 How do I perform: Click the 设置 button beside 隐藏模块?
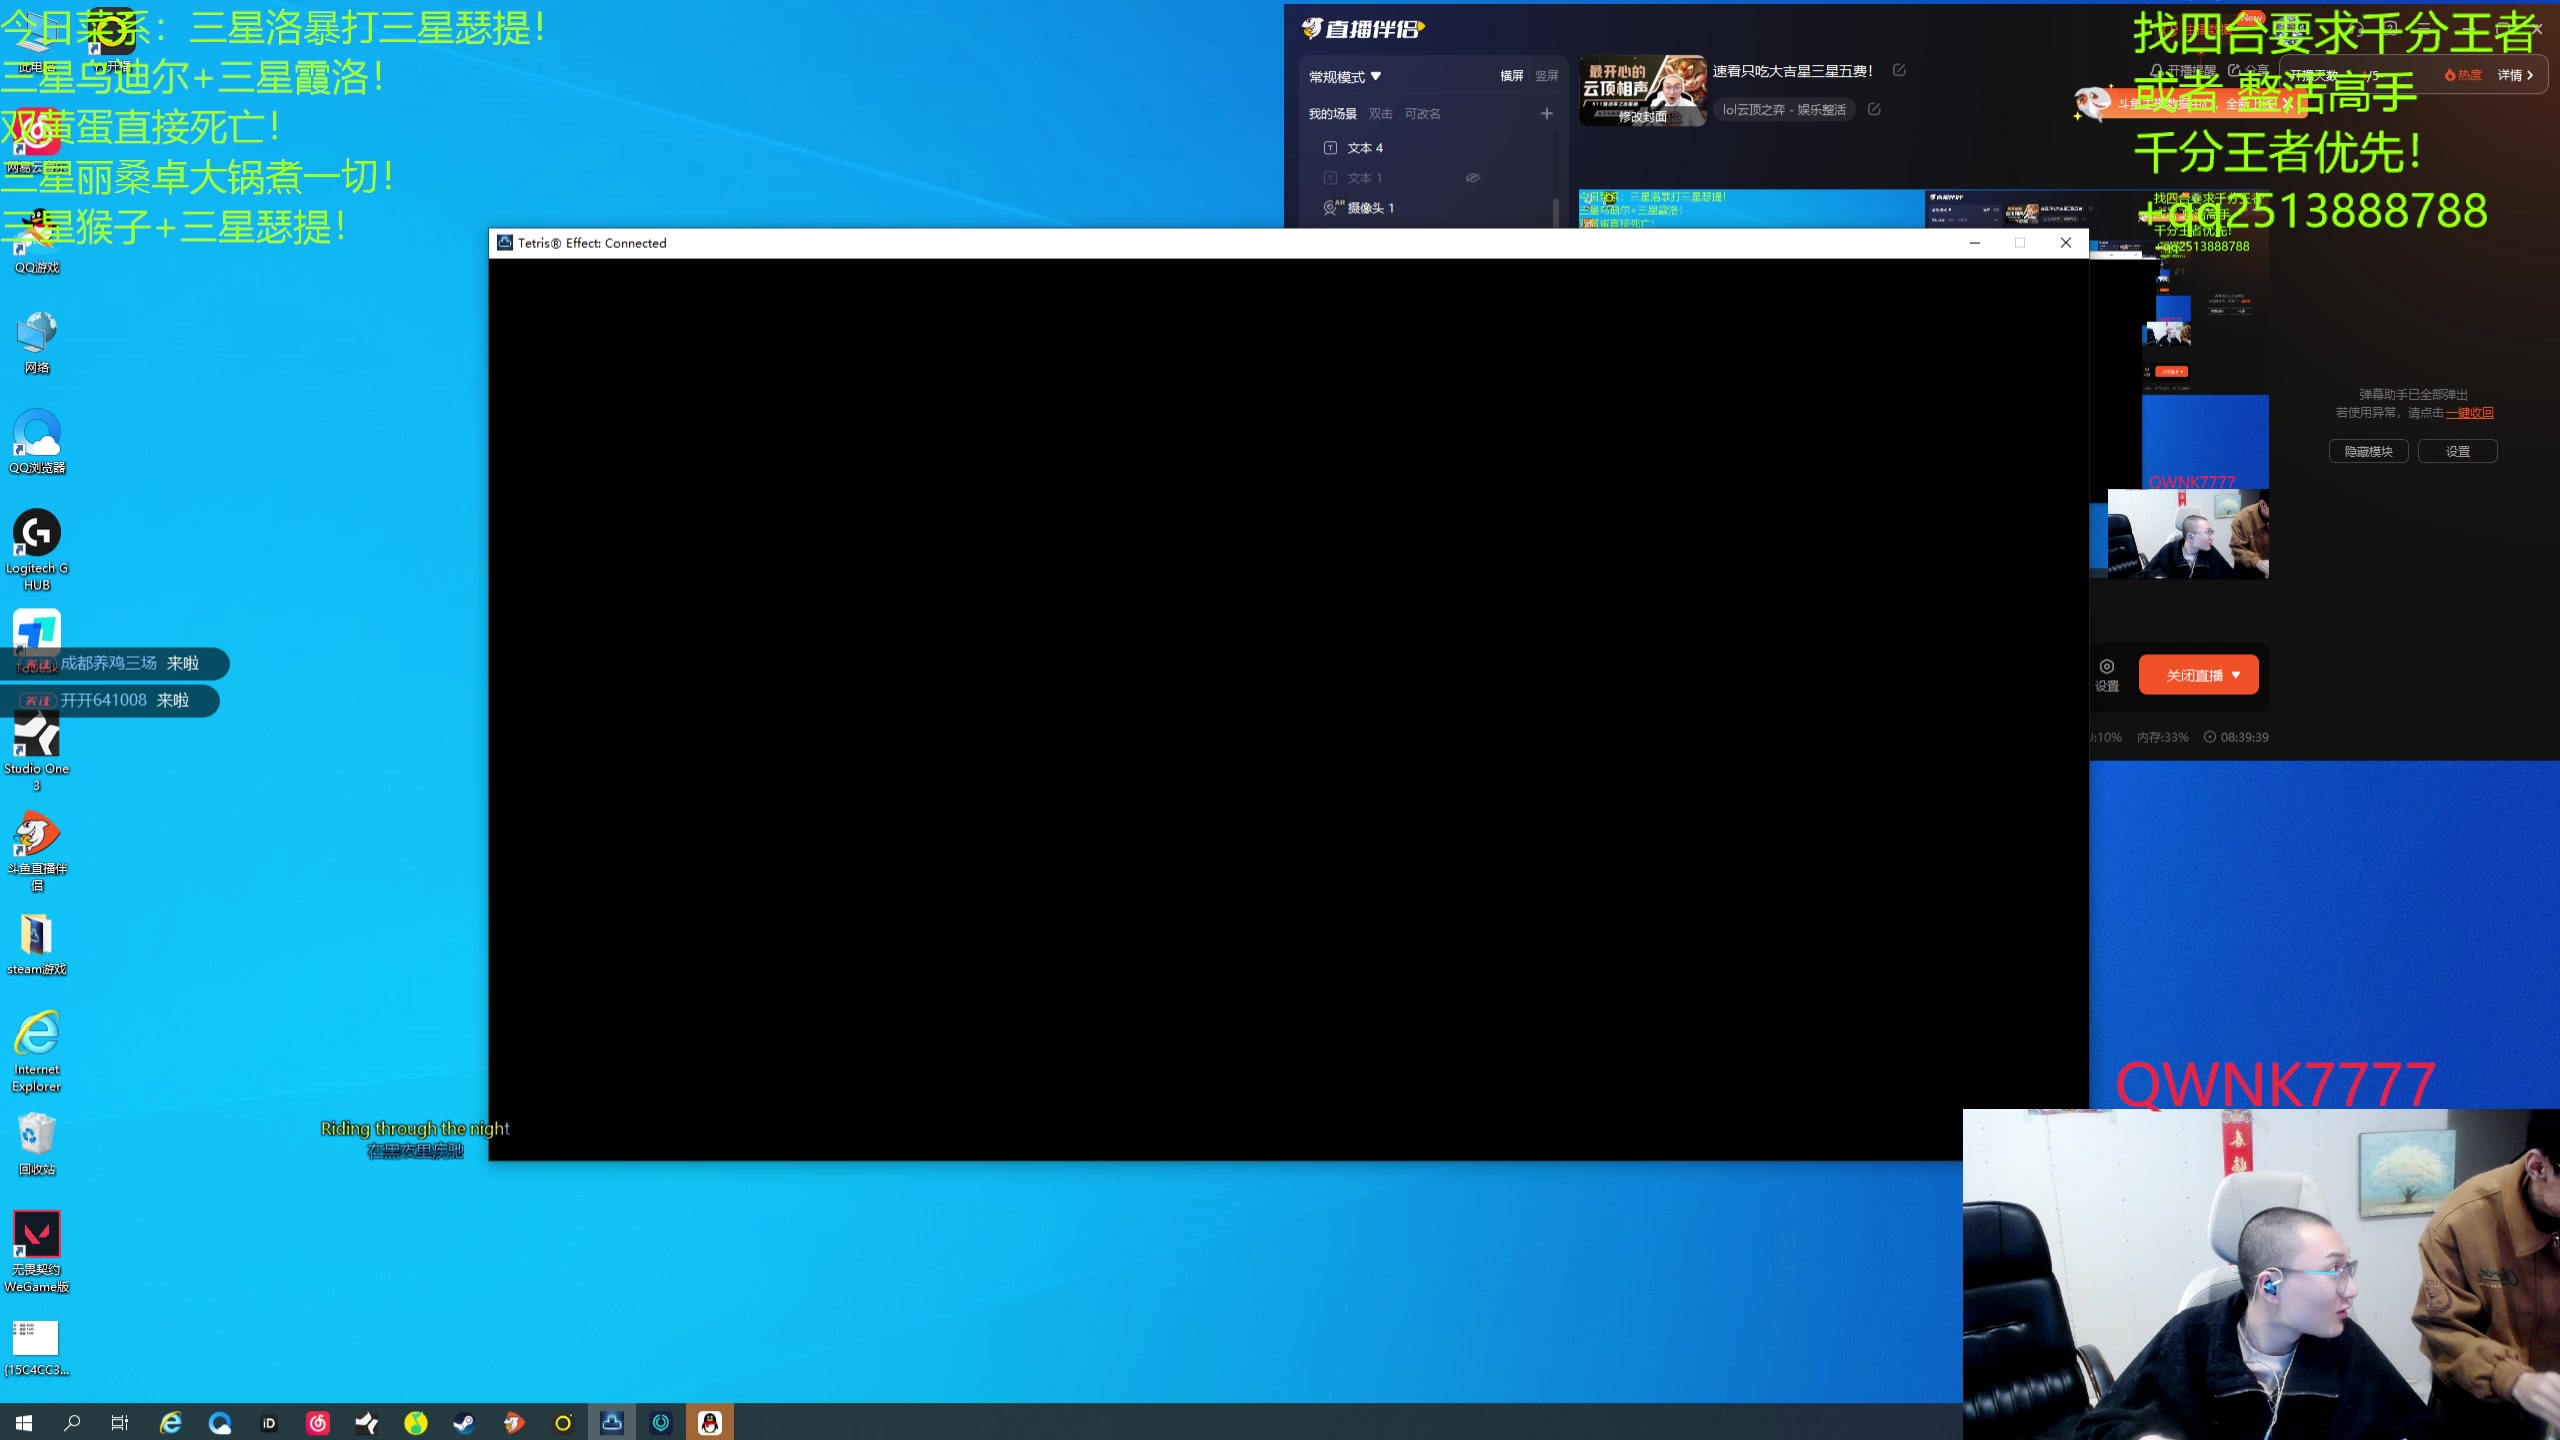pyautogui.click(x=2457, y=452)
